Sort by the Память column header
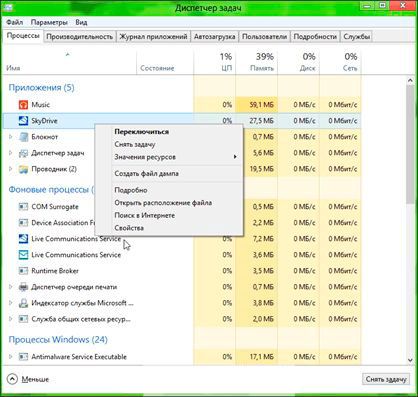 256,63
